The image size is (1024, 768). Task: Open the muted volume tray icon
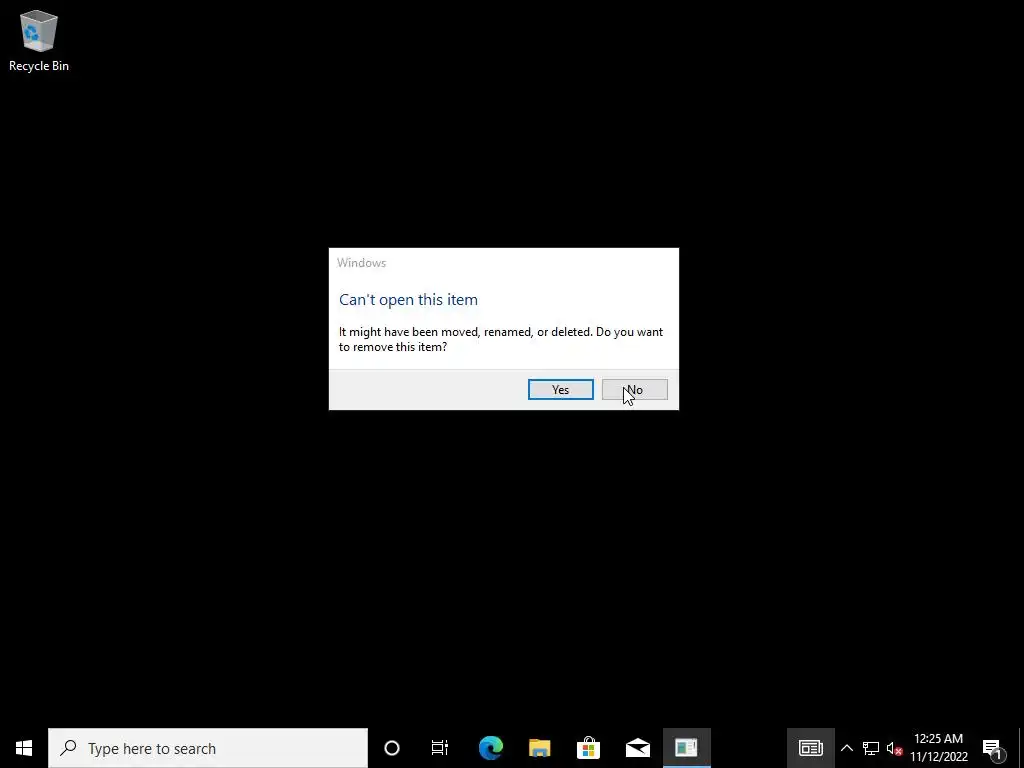(x=894, y=748)
